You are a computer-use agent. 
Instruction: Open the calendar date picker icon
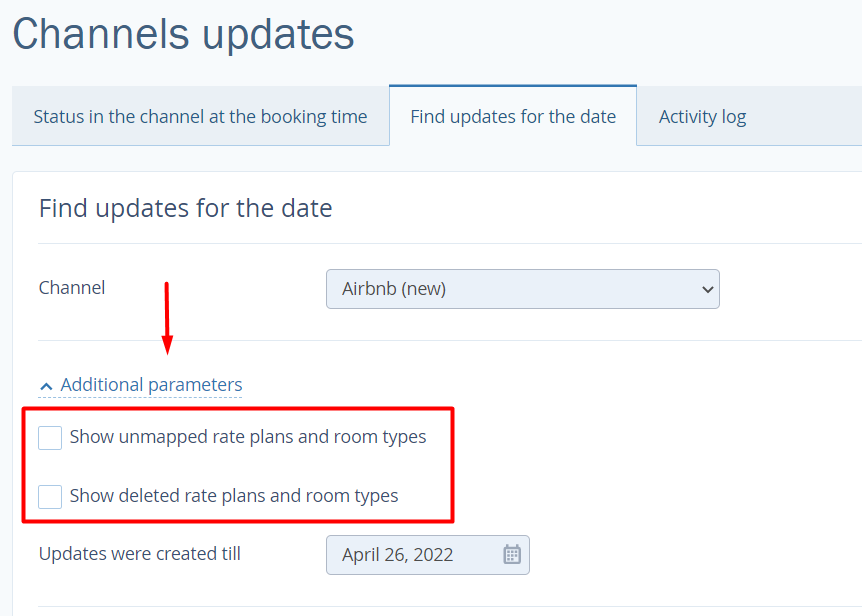click(x=512, y=554)
